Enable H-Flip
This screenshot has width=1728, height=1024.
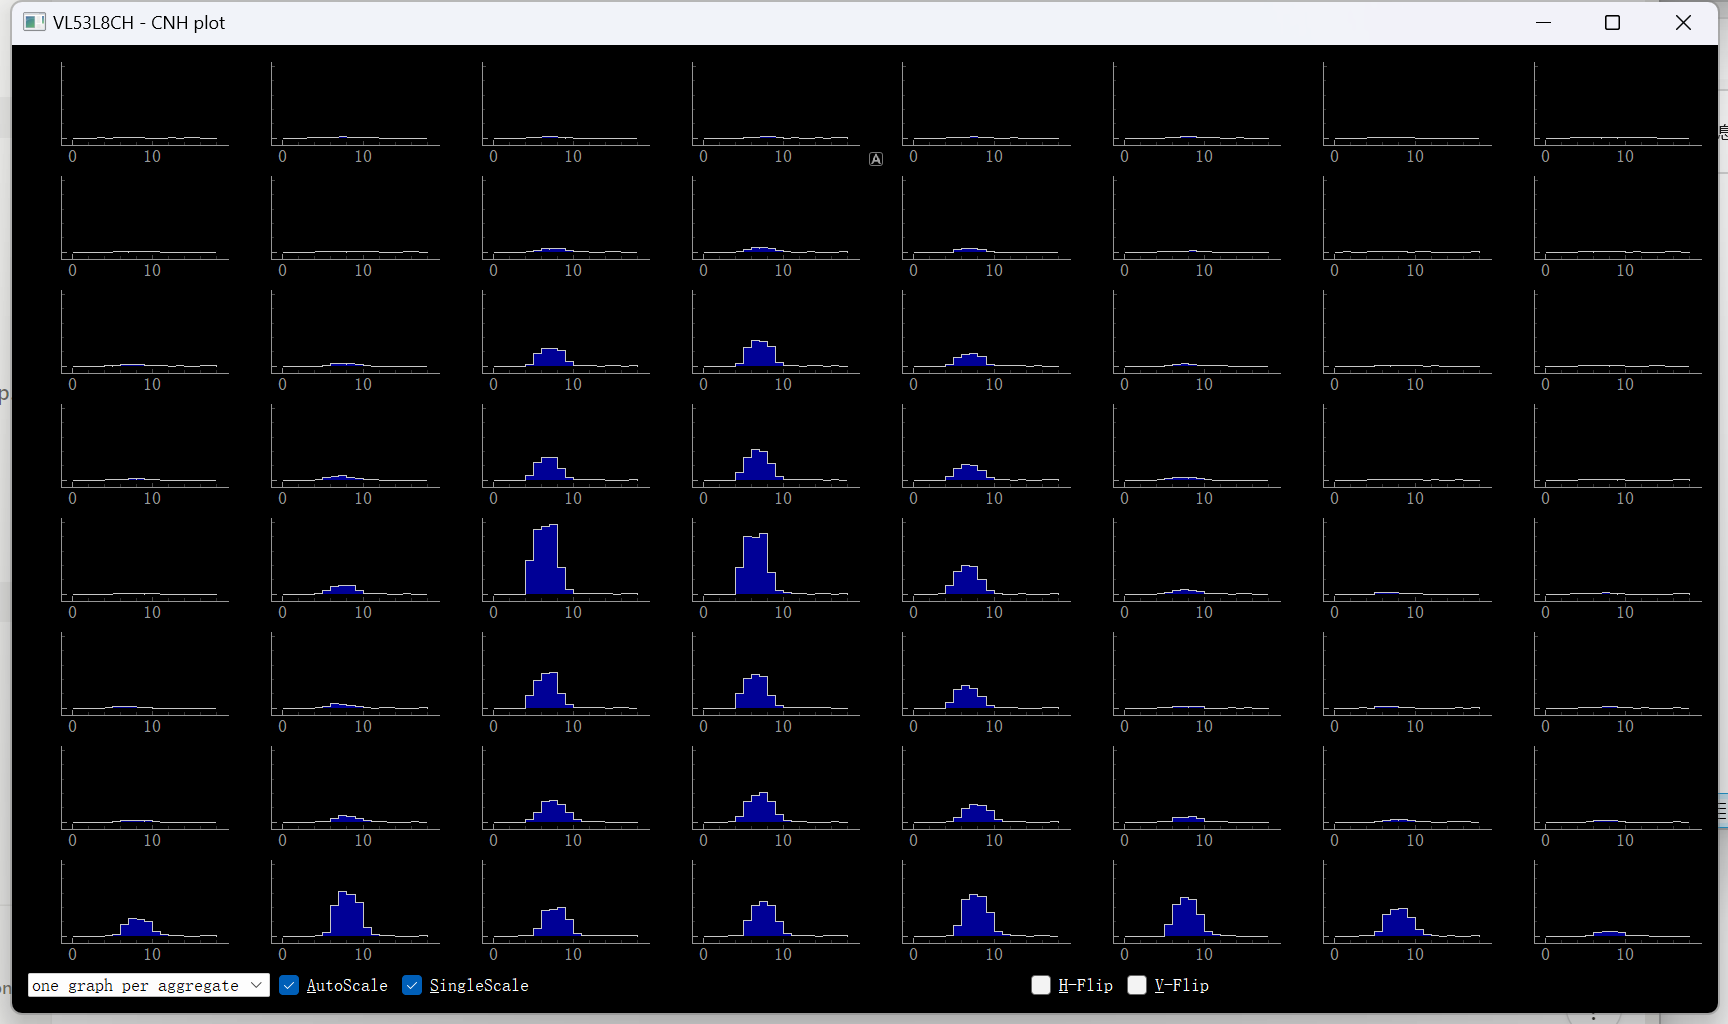pyautogui.click(x=1041, y=985)
